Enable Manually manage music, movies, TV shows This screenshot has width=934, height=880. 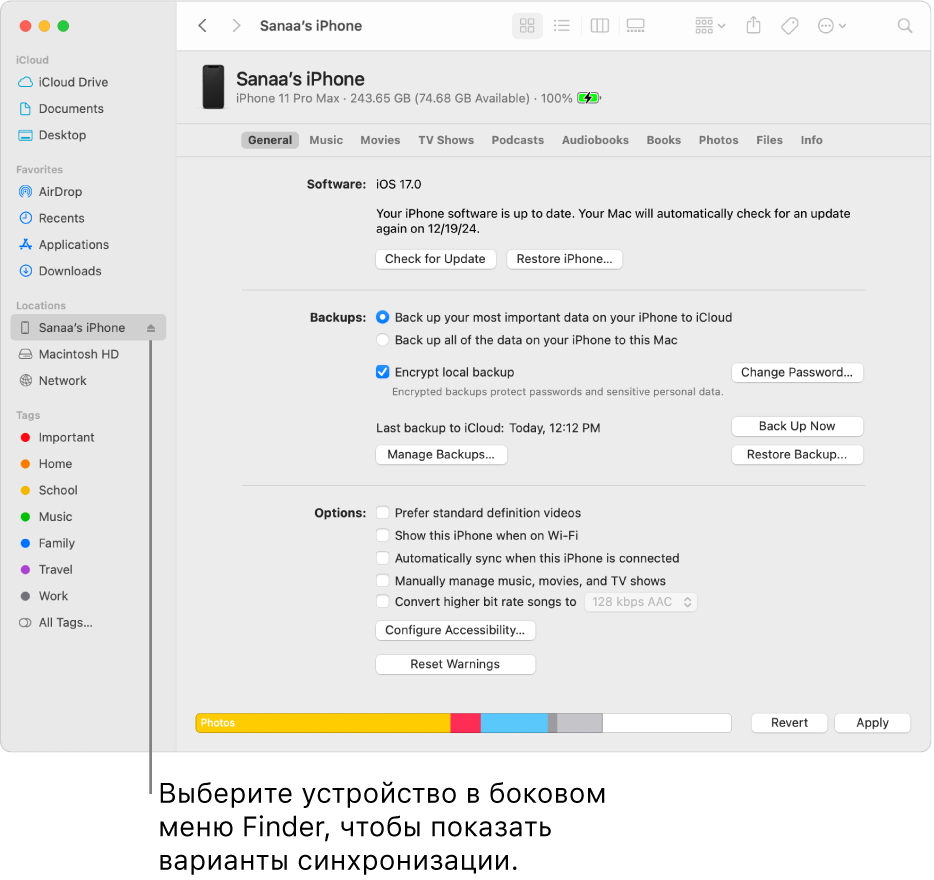[382, 581]
